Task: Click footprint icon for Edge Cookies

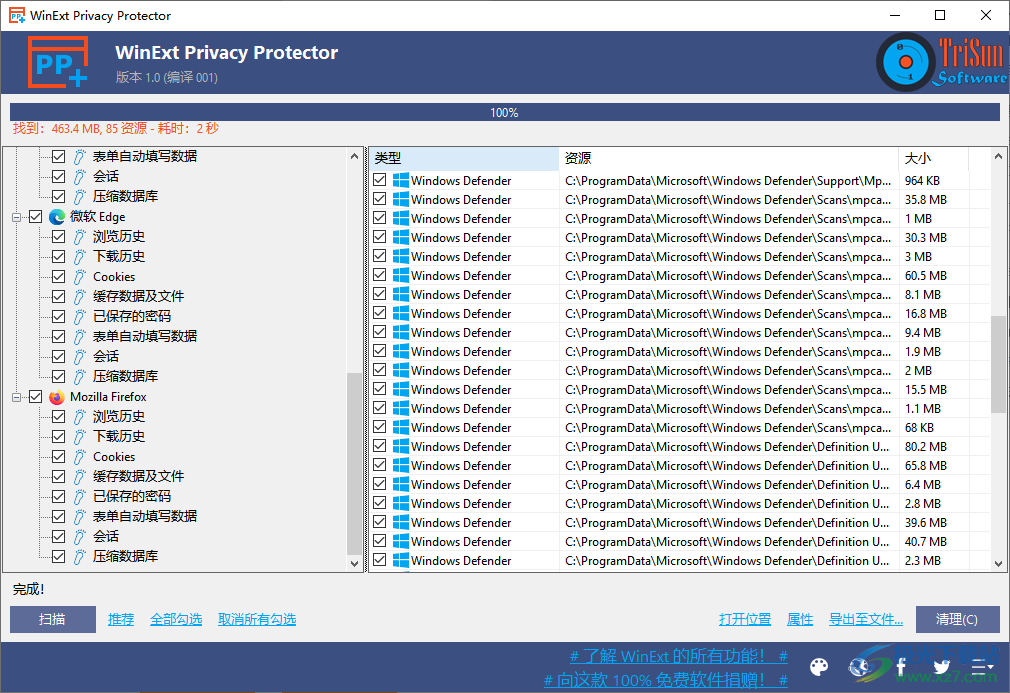Action: [x=79, y=277]
